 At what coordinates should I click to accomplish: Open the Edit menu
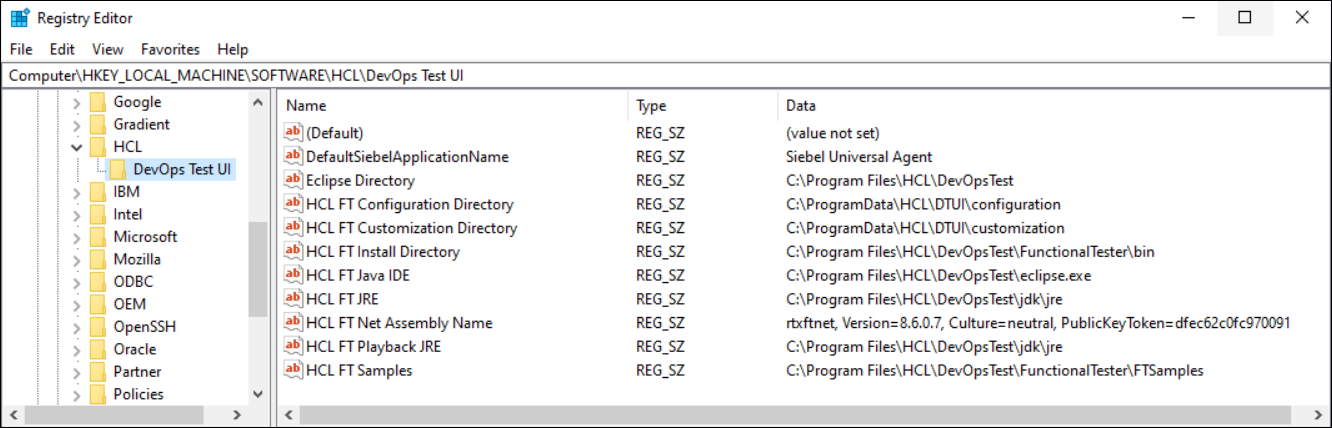62,49
